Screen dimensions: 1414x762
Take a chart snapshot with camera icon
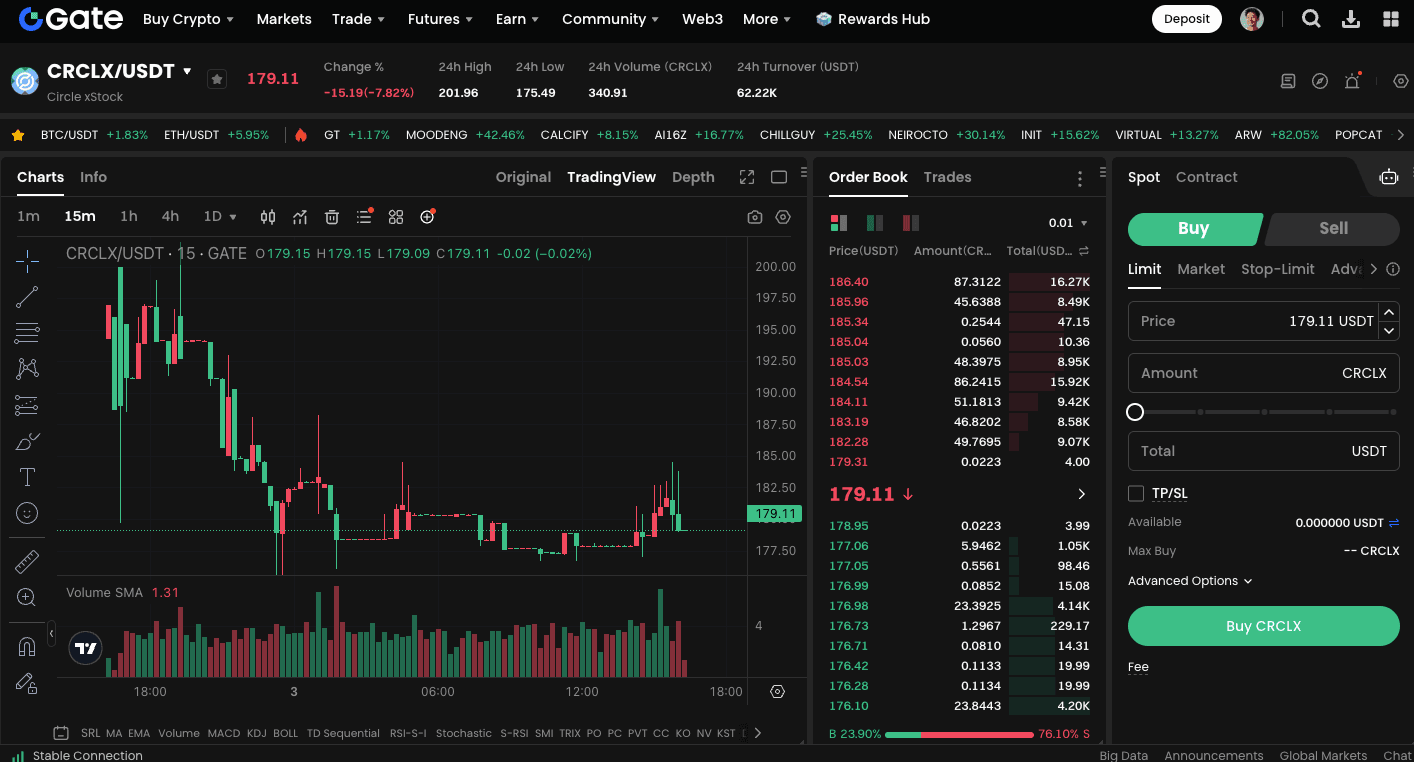point(755,217)
